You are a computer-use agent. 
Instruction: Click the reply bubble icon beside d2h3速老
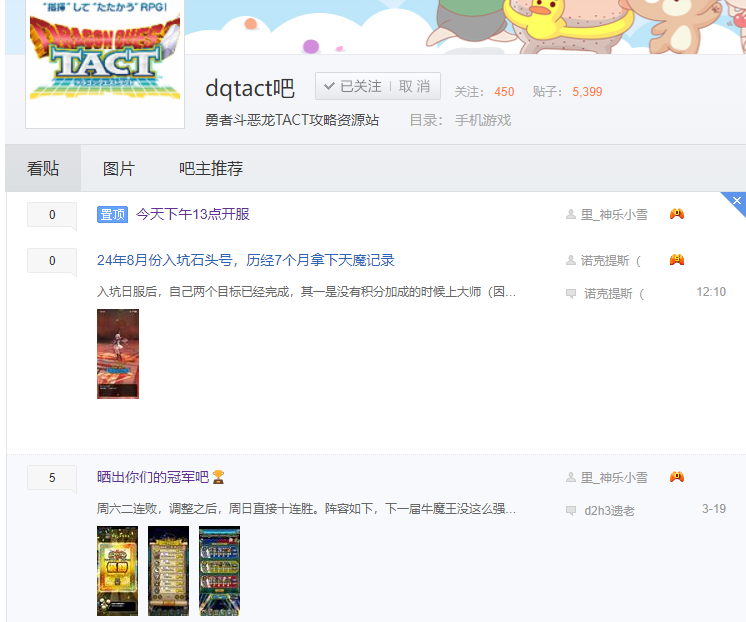pos(571,511)
